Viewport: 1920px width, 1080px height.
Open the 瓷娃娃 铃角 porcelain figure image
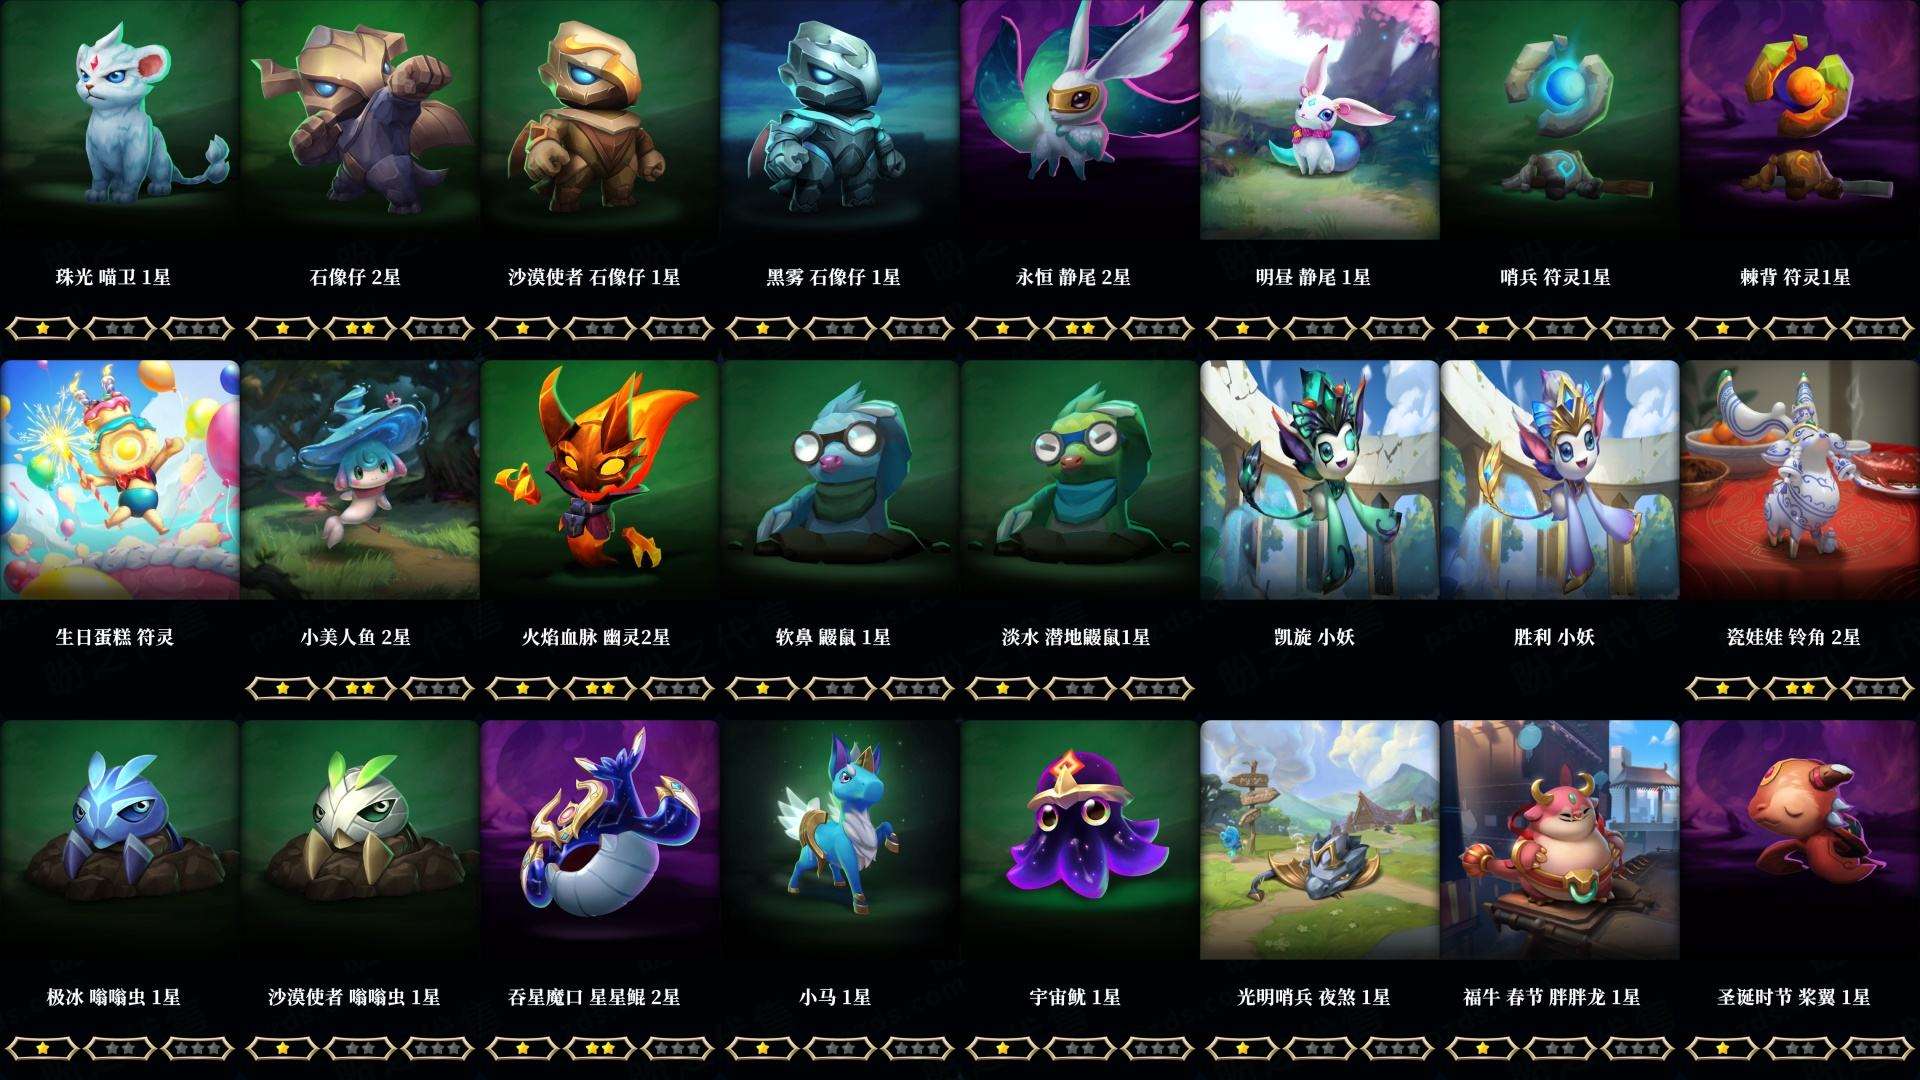pyautogui.click(x=1800, y=480)
